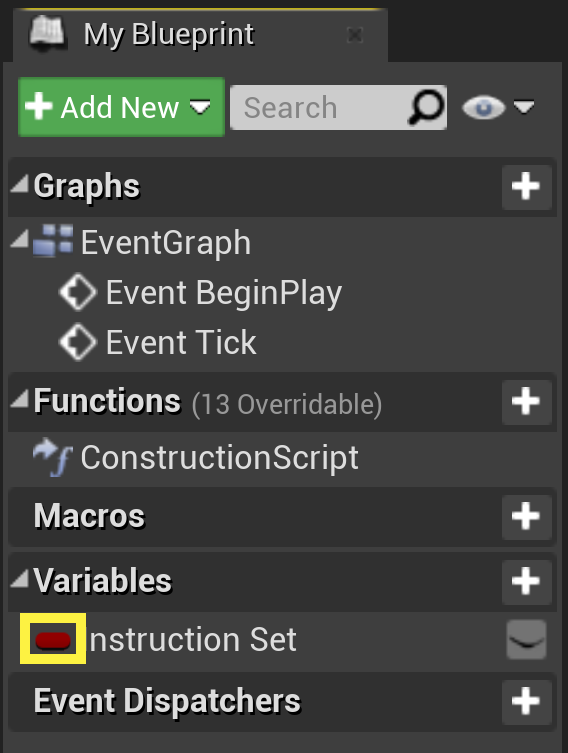Add a new graph with plus button

click(x=526, y=186)
